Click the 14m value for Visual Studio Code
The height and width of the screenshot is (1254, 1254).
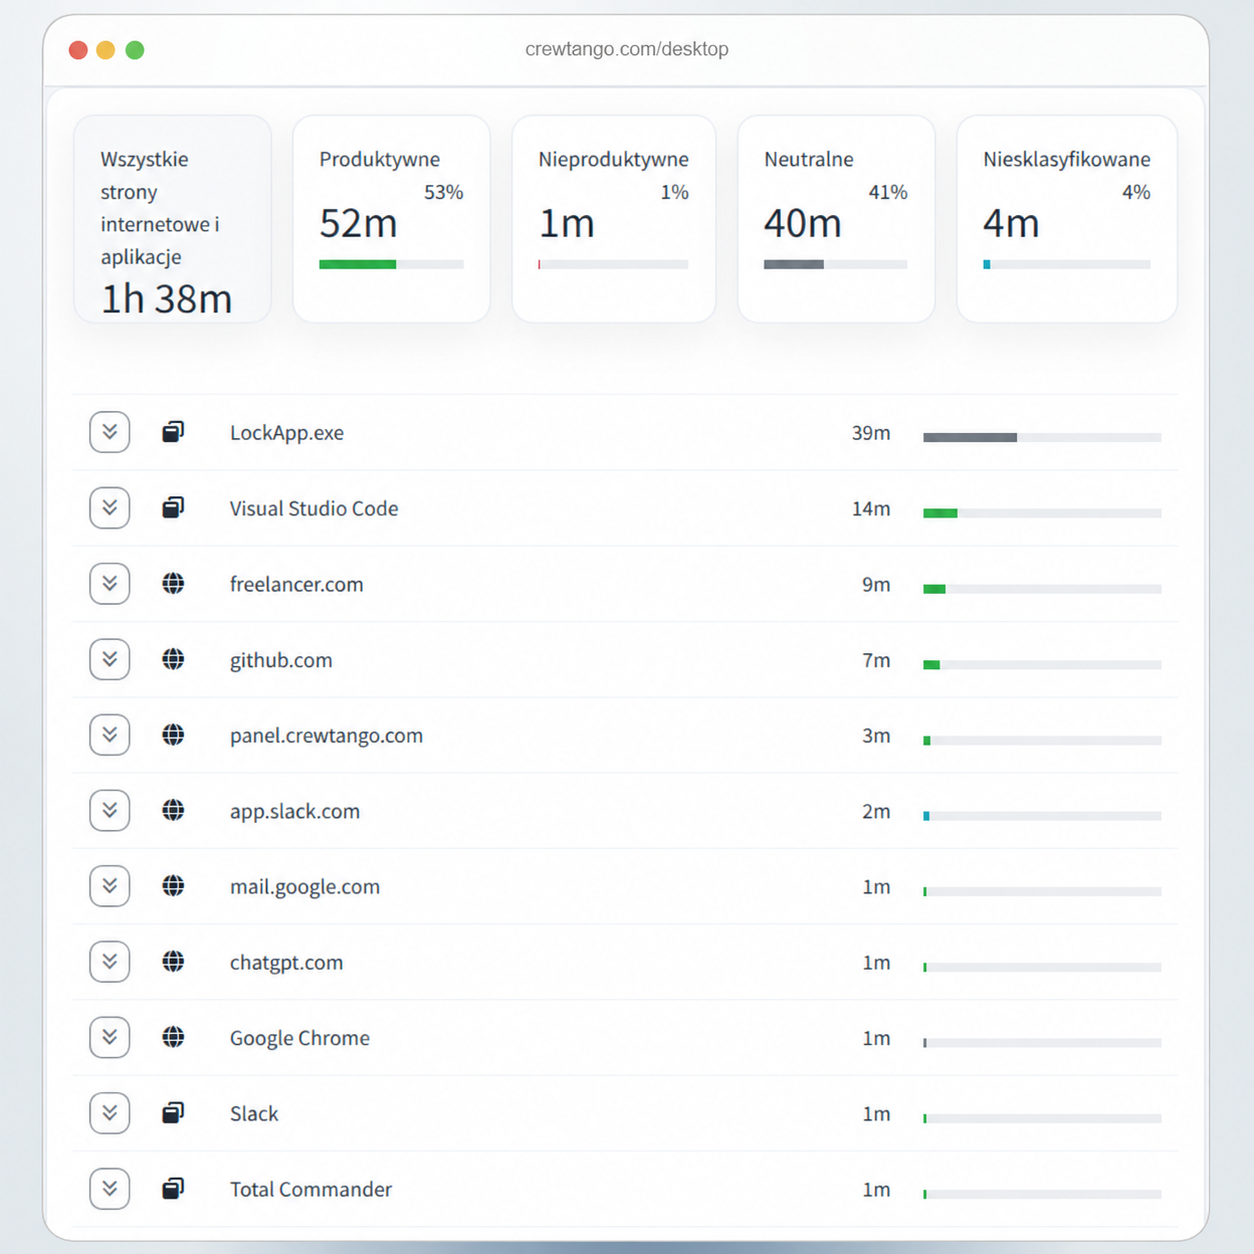point(871,509)
